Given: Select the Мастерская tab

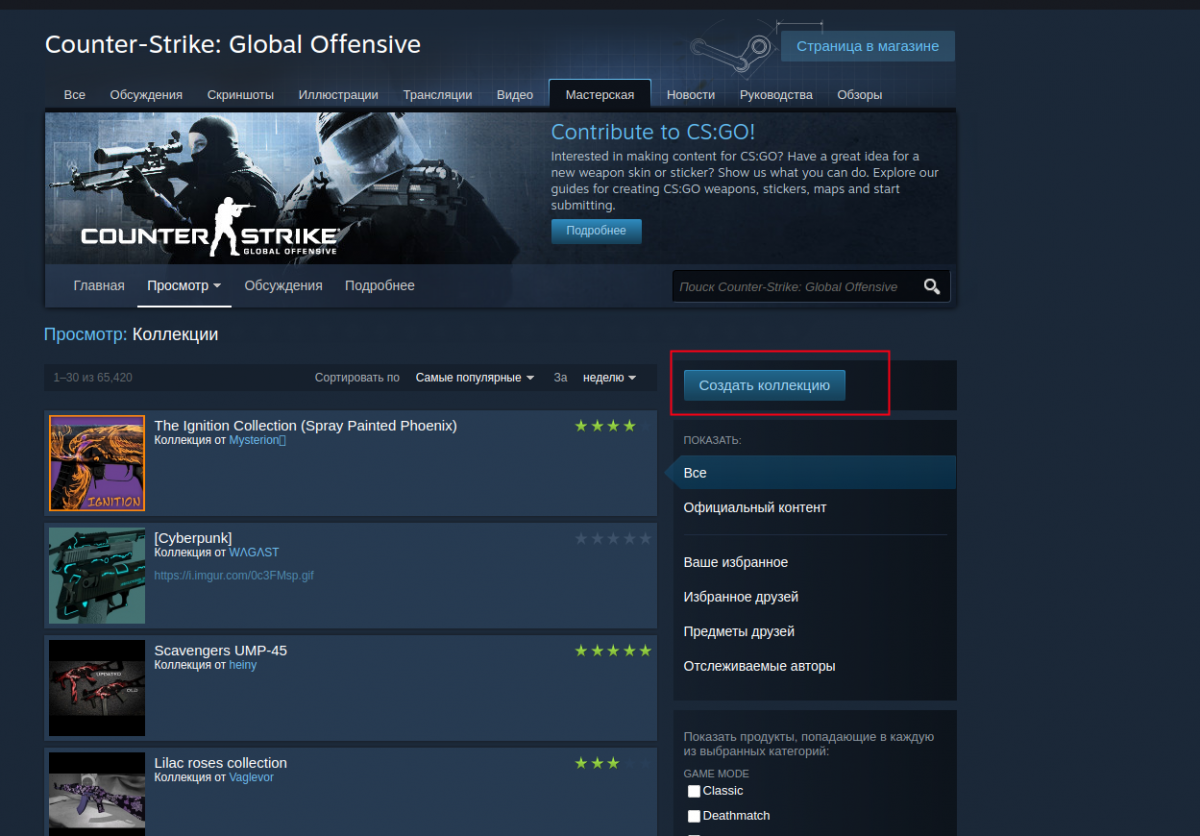Looking at the screenshot, I should tap(600, 95).
